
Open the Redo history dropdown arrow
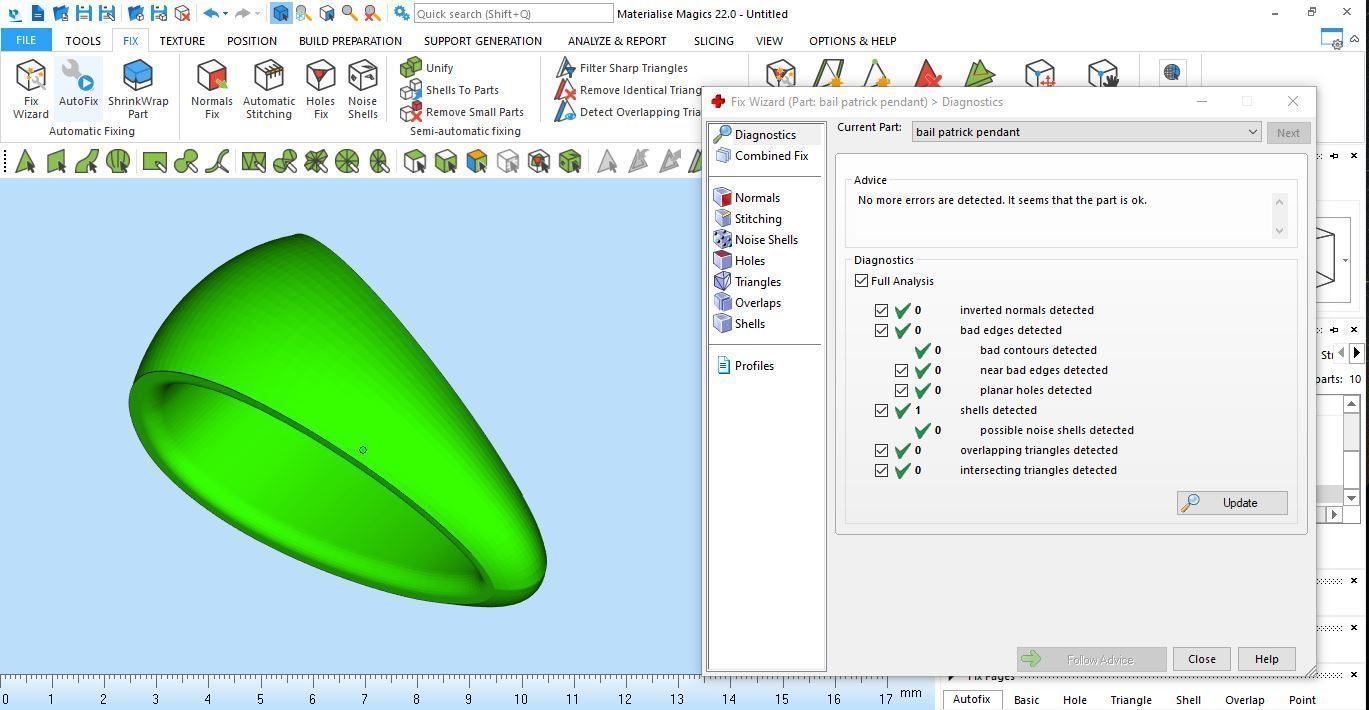pos(257,14)
